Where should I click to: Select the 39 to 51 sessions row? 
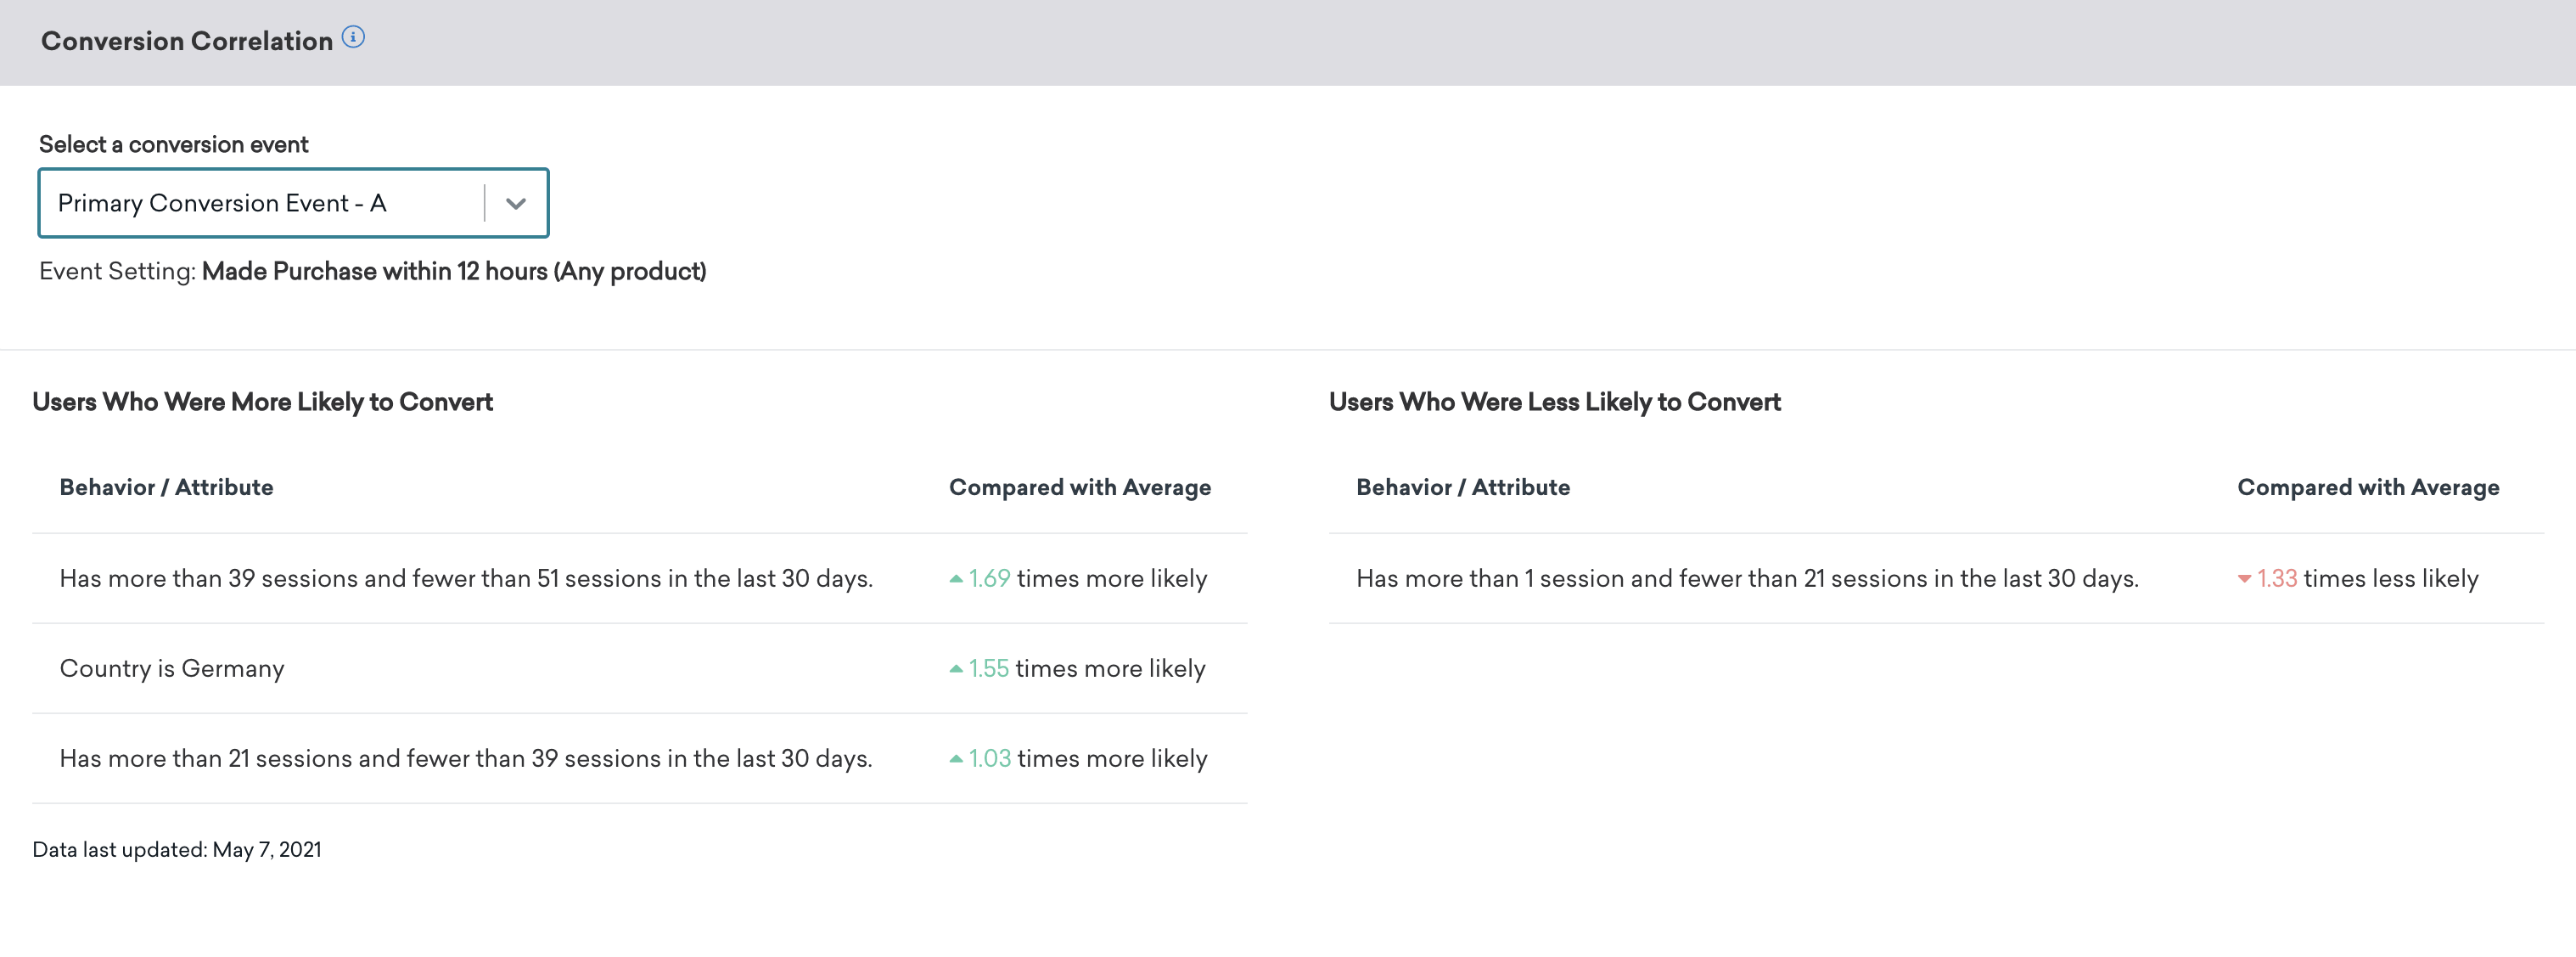point(466,579)
